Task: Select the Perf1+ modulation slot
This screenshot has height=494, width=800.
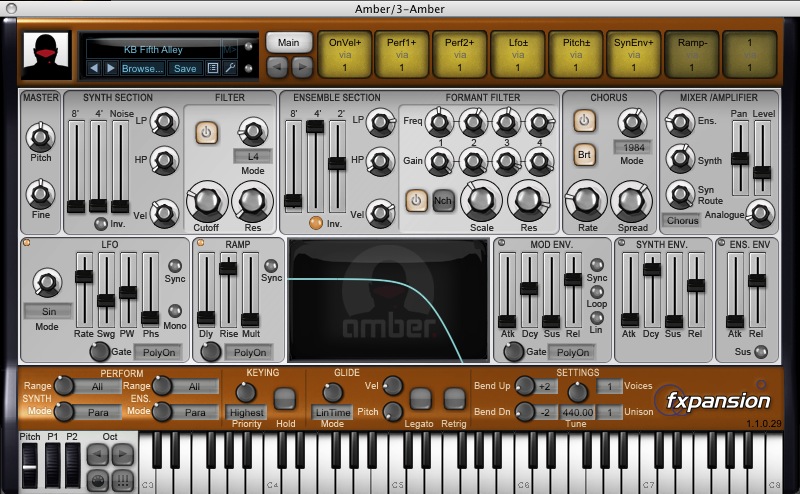Action: click(402, 55)
